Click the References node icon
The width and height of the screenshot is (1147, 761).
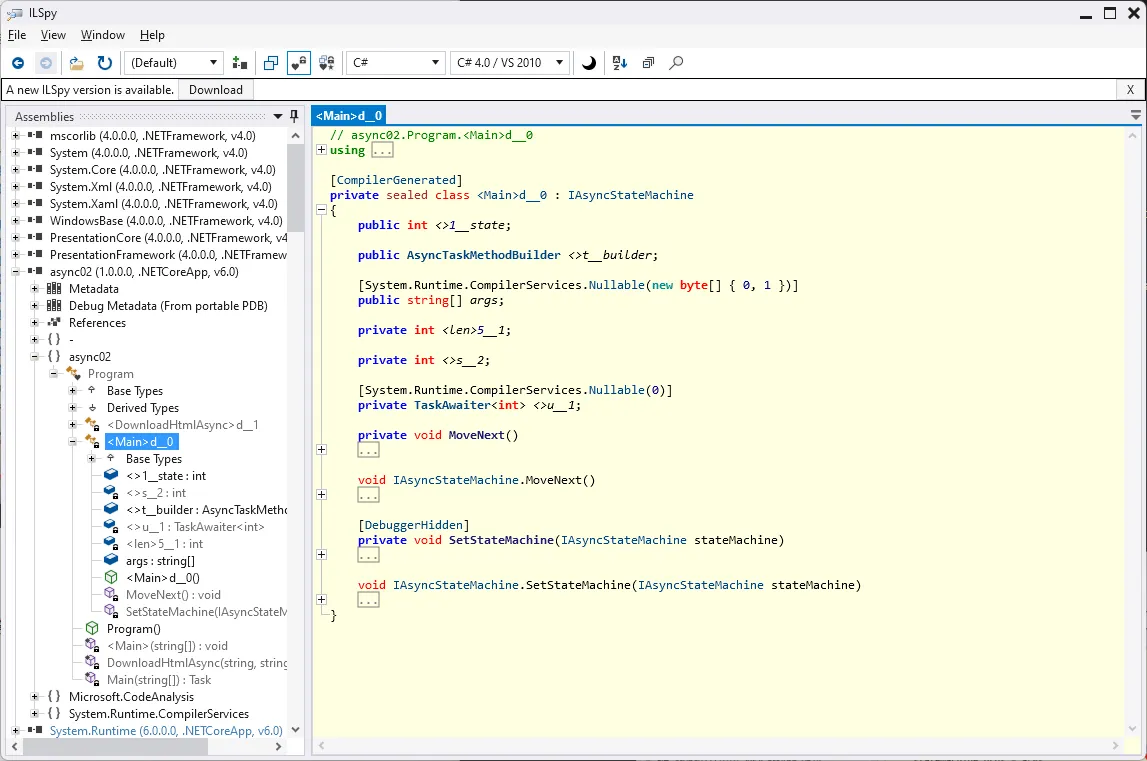tap(54, 322)
